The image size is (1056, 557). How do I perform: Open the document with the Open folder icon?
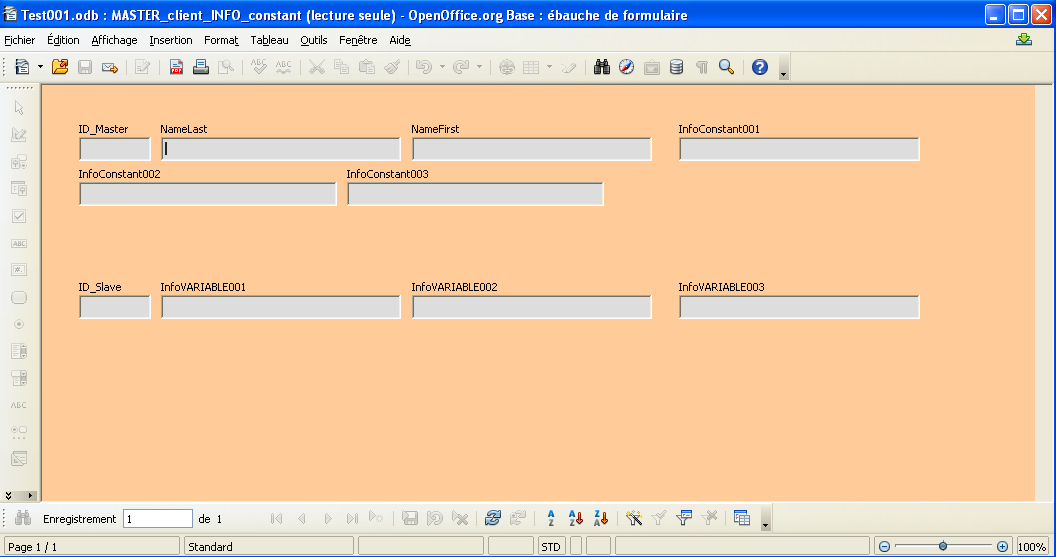[60, 67]
